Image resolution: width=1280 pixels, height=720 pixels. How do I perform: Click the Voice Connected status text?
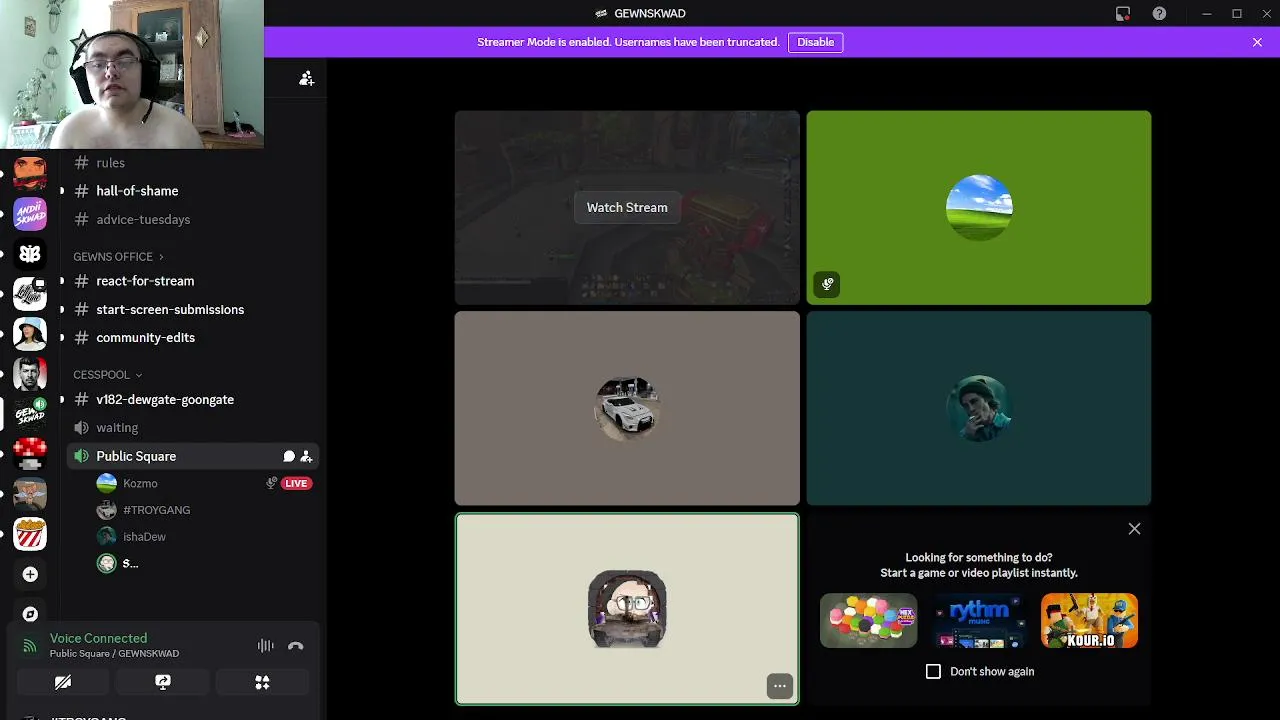tap(98, 638)
